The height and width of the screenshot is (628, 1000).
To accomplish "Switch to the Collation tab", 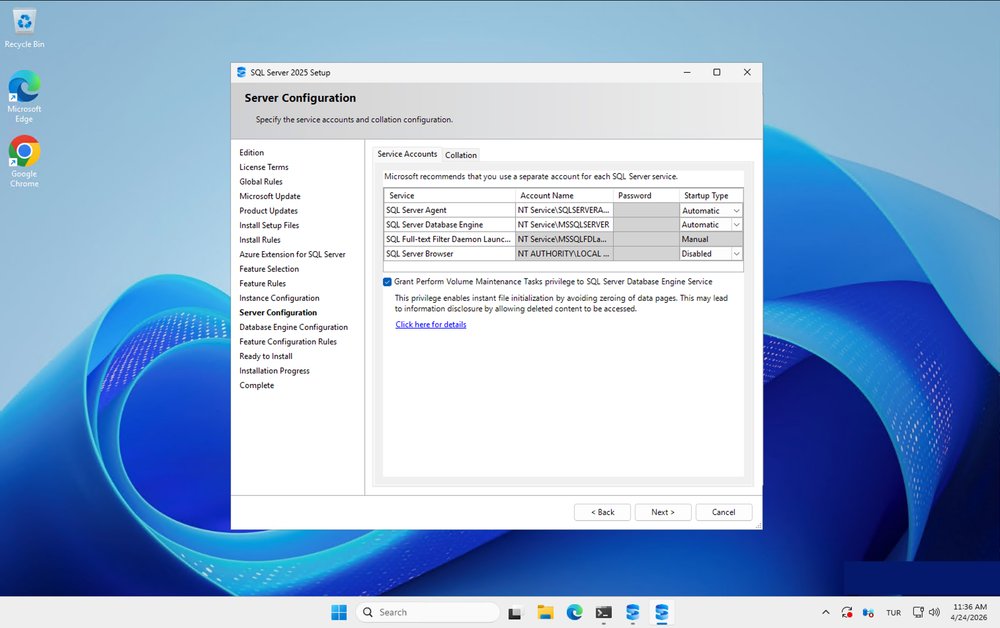I will 461,155.
